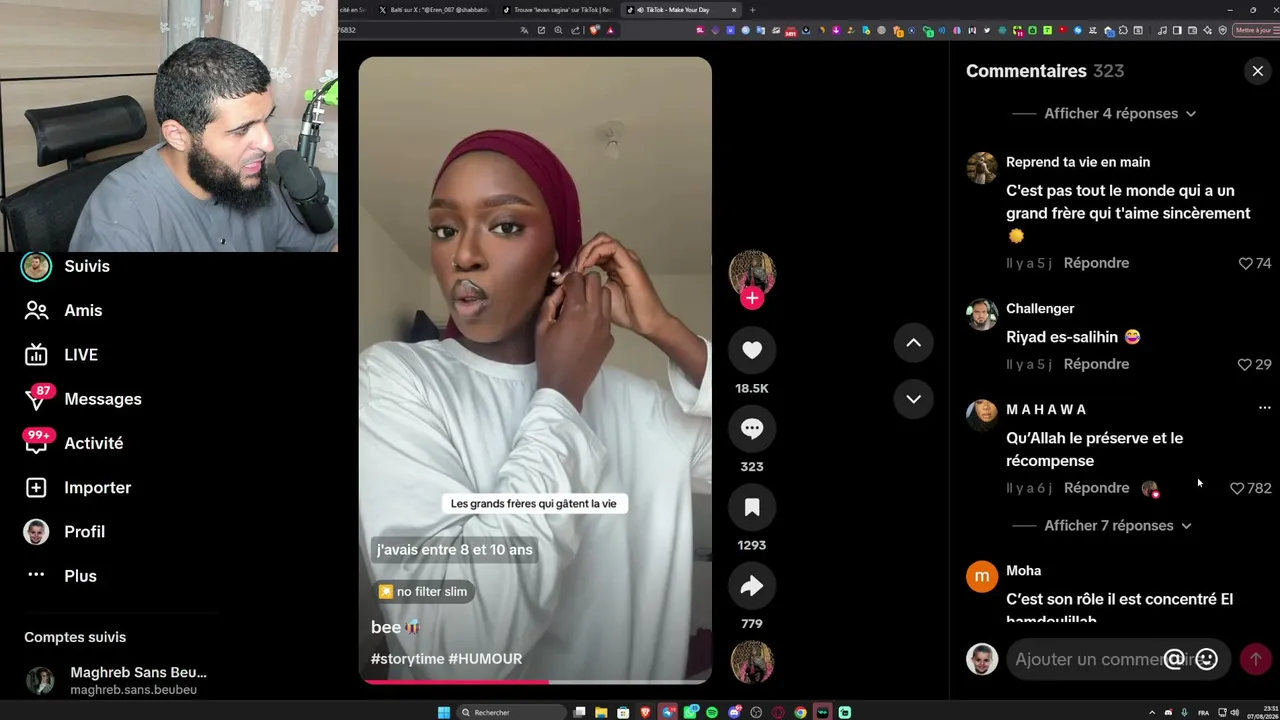Close the 'TikTok - Make Your Day' tab
Image resolution: width=1280 pixels, height=720 pixels.
734,10
